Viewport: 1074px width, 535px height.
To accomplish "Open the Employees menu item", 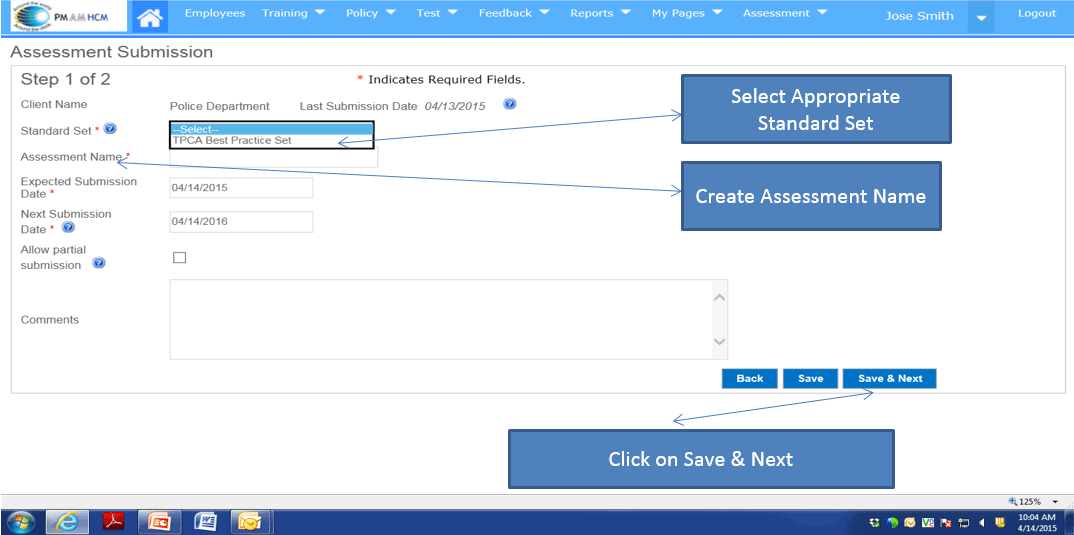I will click(x=215, y=14).
